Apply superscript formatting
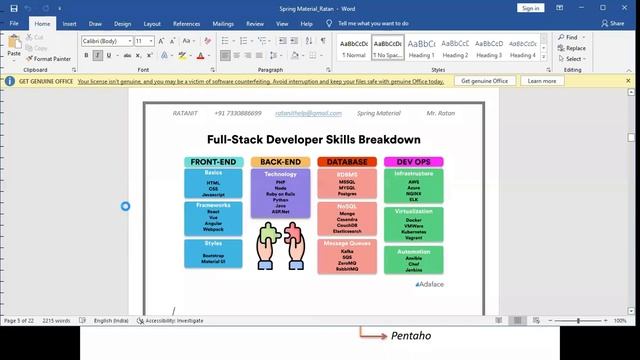The width and height of the screenshot is (640, 360). coord(149,55)
